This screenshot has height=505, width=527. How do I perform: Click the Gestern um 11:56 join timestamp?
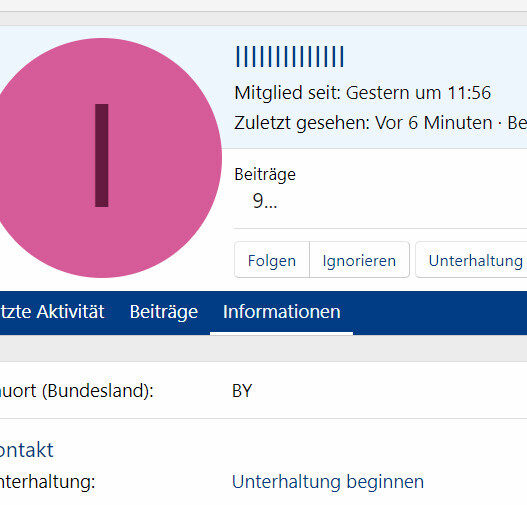coord(418,92)
